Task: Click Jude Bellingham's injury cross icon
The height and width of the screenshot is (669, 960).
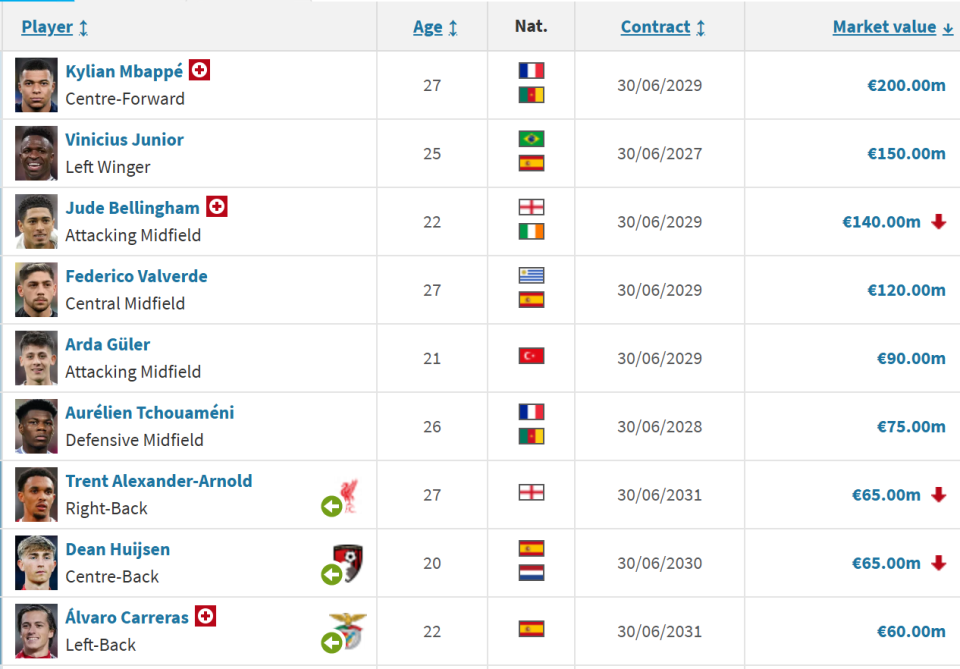Action: pyautogui.click(x=216, y=207)
